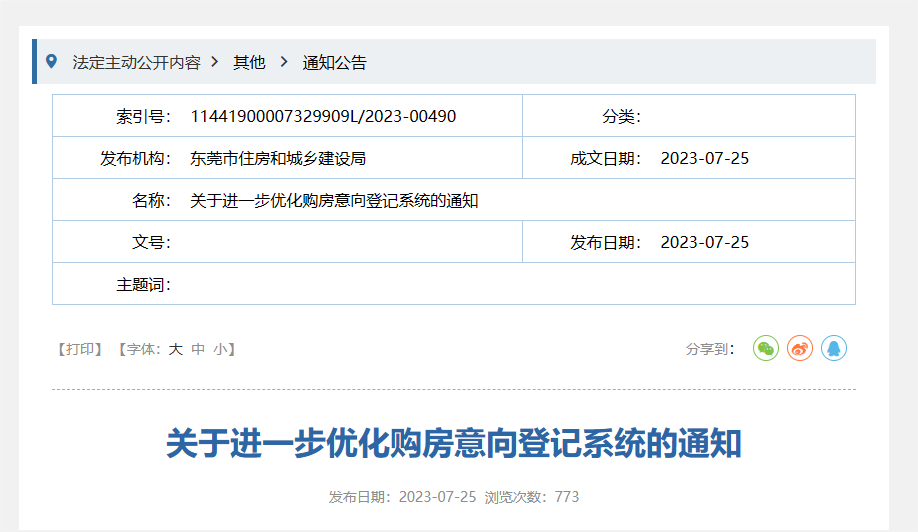
Task: Share the notice to WeChat
Action: (x=766, y=348)
